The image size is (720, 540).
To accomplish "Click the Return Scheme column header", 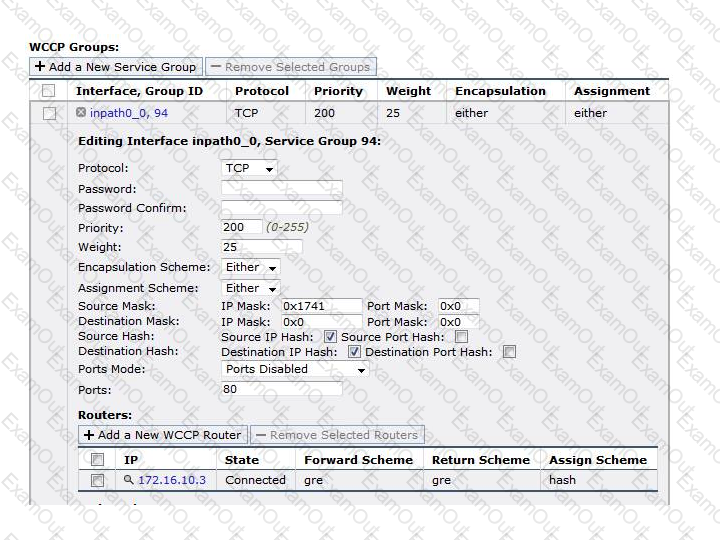I will 480,460.
